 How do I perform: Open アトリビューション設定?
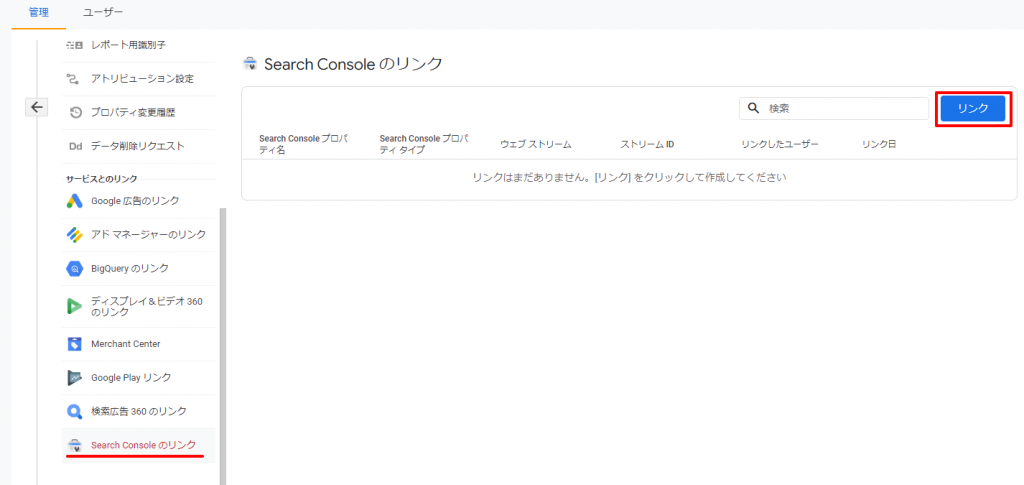pyautogui.click(x=140, y=79)
